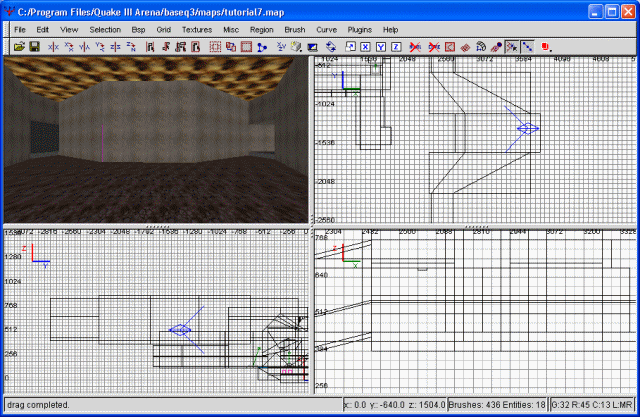
Task: Click Select Partial Tall icon
Action: [x=181, y=47]
